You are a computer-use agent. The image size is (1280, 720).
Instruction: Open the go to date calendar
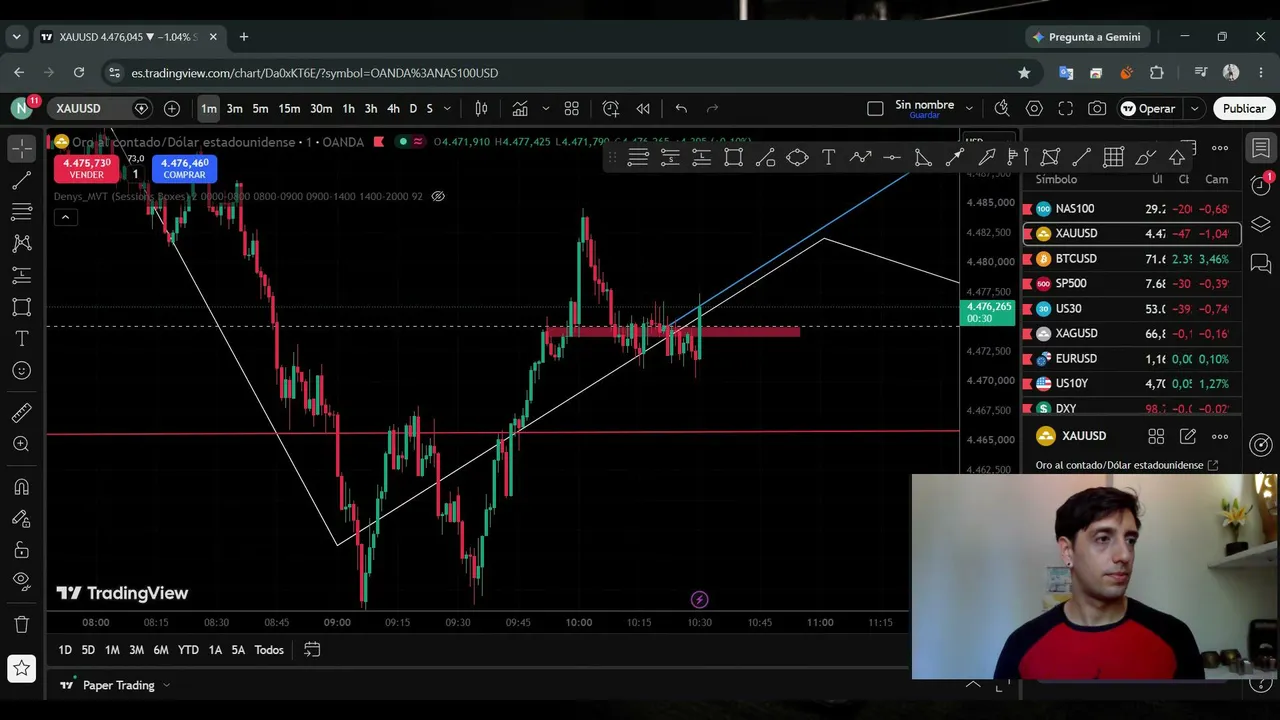(312, 650)
